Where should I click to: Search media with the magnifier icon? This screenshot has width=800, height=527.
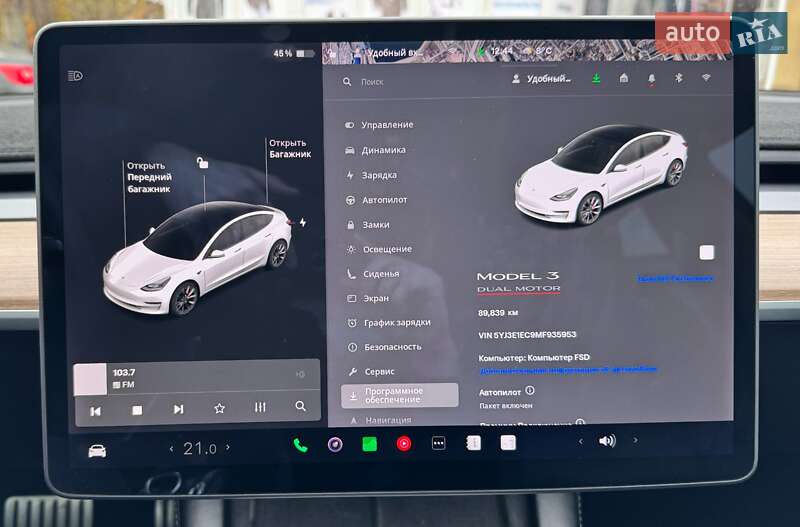301,406
